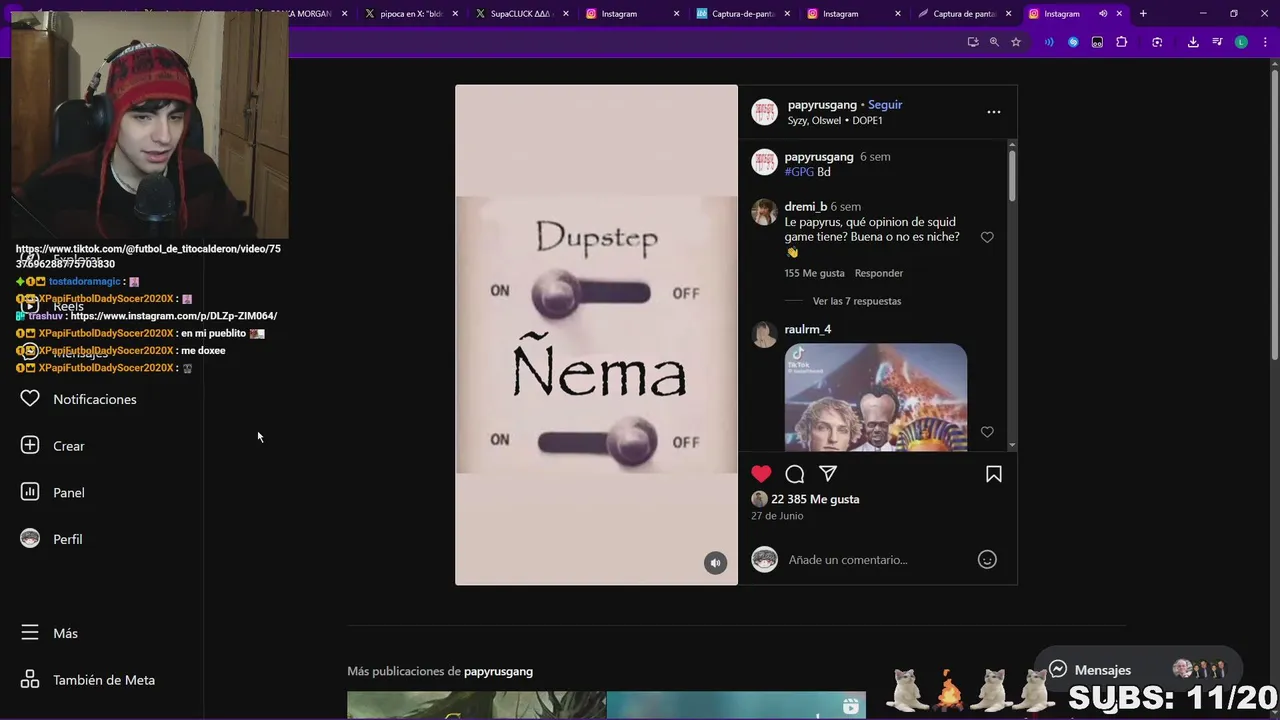This screenshot has height=720, width=1280.
Task: Switch to the Captura-de-panta tab
Action: point(741,14)
